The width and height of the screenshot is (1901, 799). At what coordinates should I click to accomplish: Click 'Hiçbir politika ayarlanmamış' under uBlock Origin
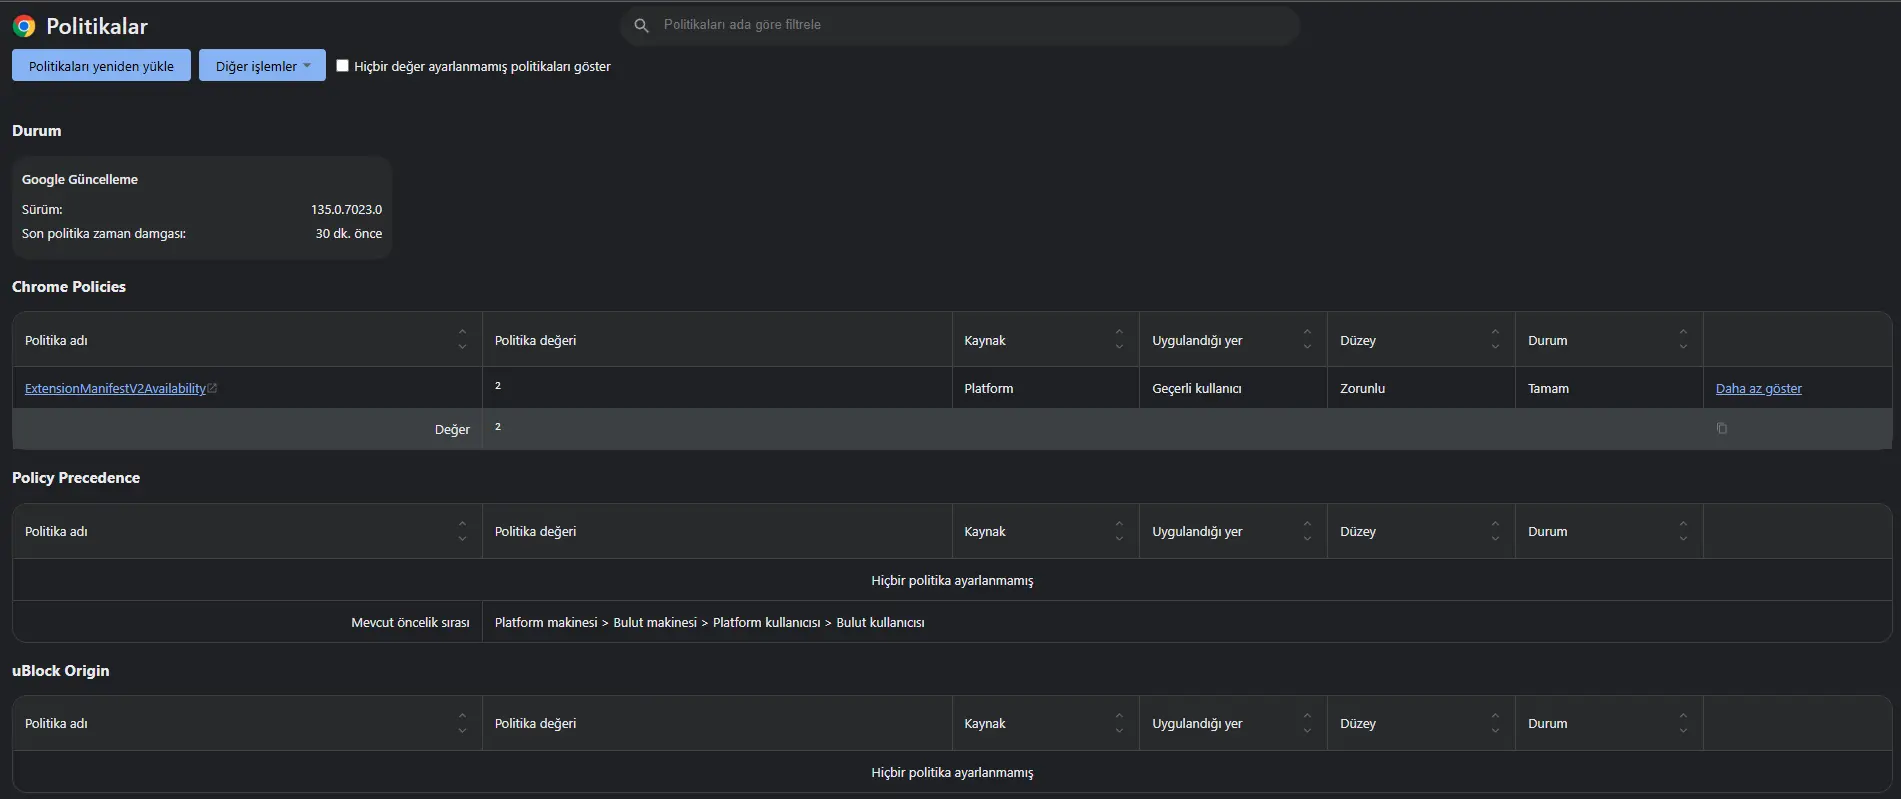point(952,773)
